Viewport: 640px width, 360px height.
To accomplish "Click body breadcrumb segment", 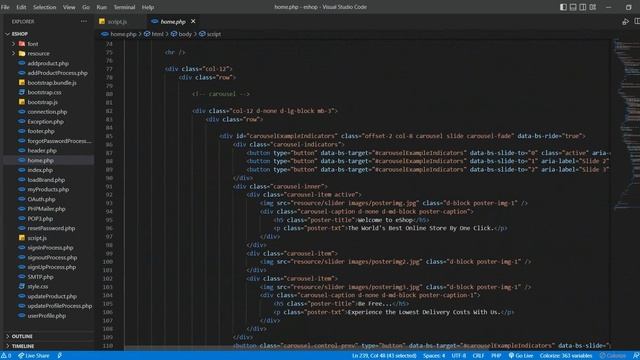I will 185,34.
